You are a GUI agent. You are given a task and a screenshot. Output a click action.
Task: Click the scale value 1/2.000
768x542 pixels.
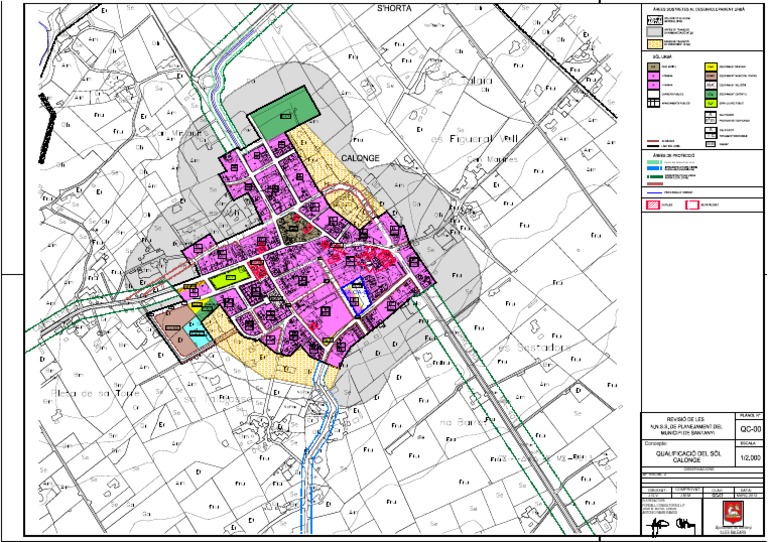pyautogui.click(x=750, y=458)
